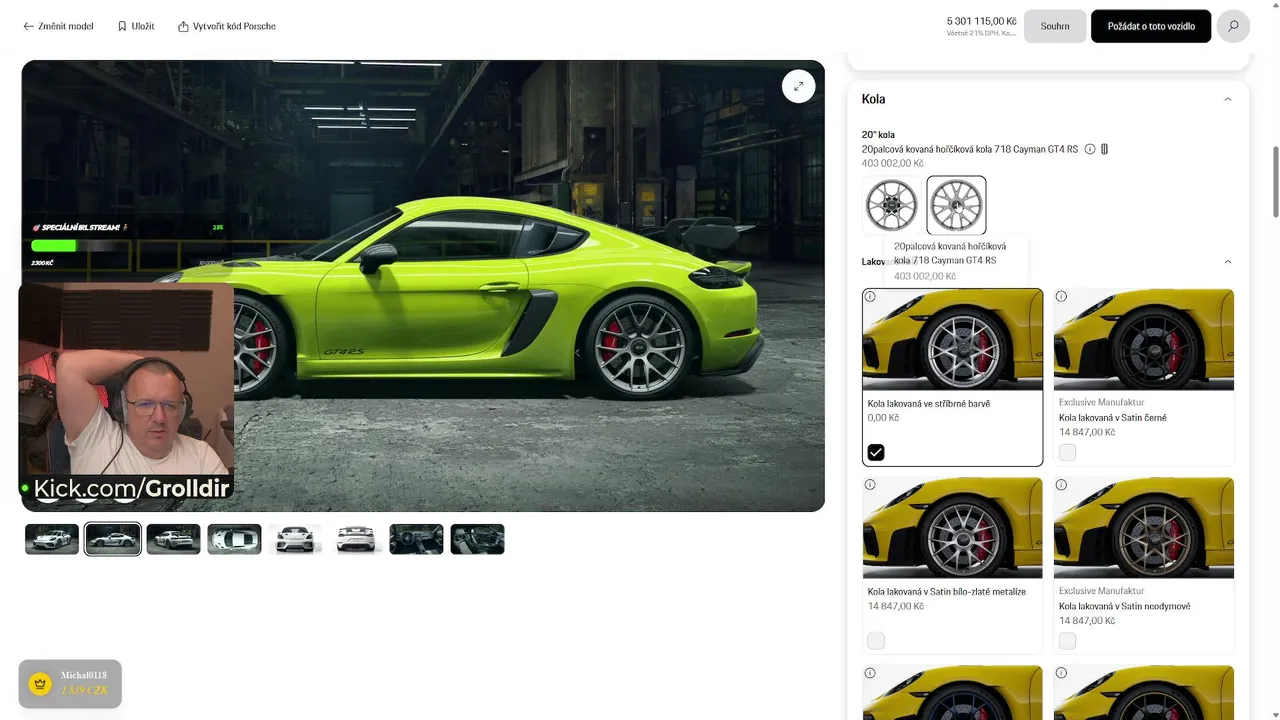Tick the checkbox for Satin černé wheels
1280x720 pixels.
click(1068, 453)
